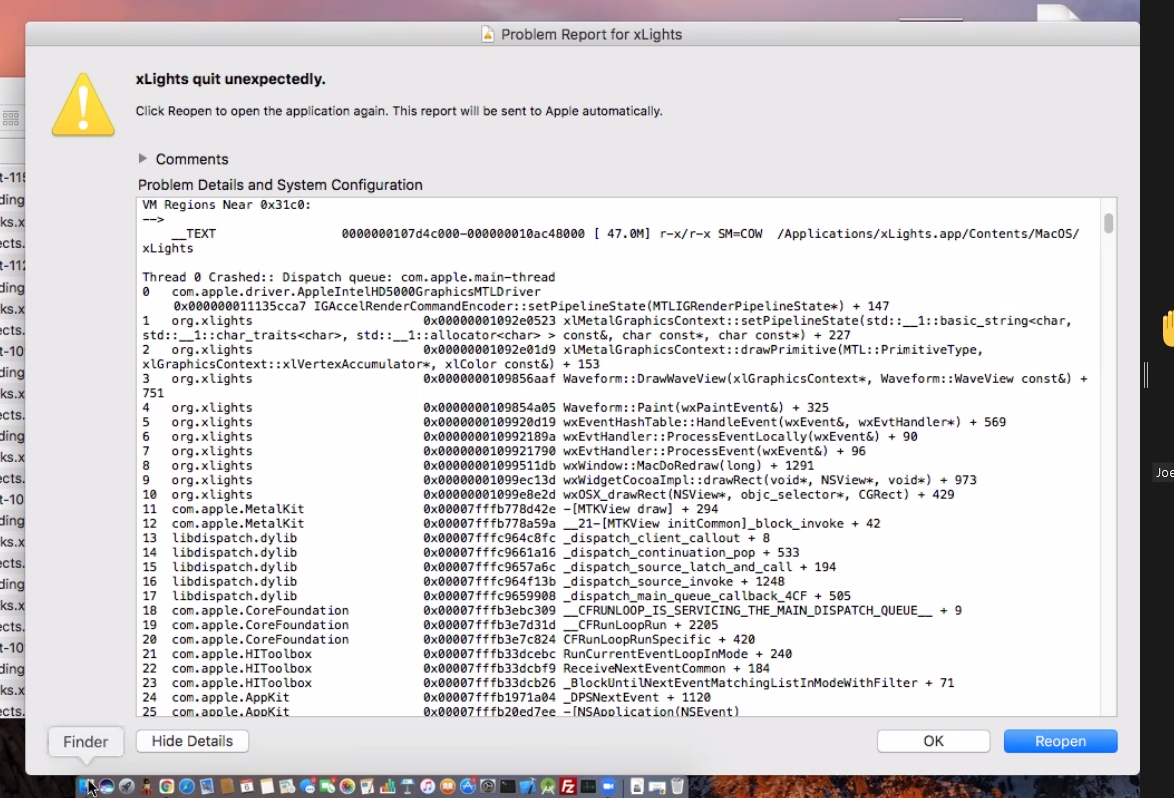Viewport: 1174px width, 798px height.
Task: Open App Store from the dock
Action: coord(467,787)
